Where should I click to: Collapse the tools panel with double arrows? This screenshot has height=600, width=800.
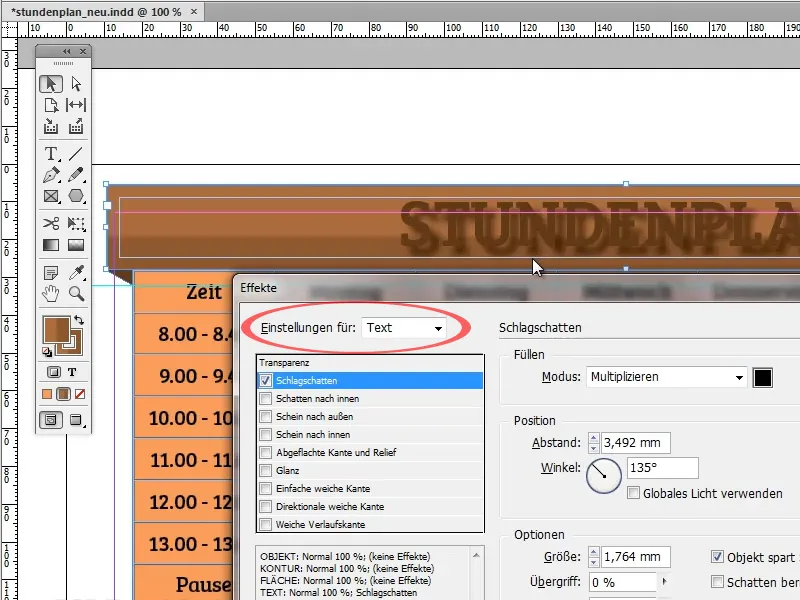tap(67, 52)
